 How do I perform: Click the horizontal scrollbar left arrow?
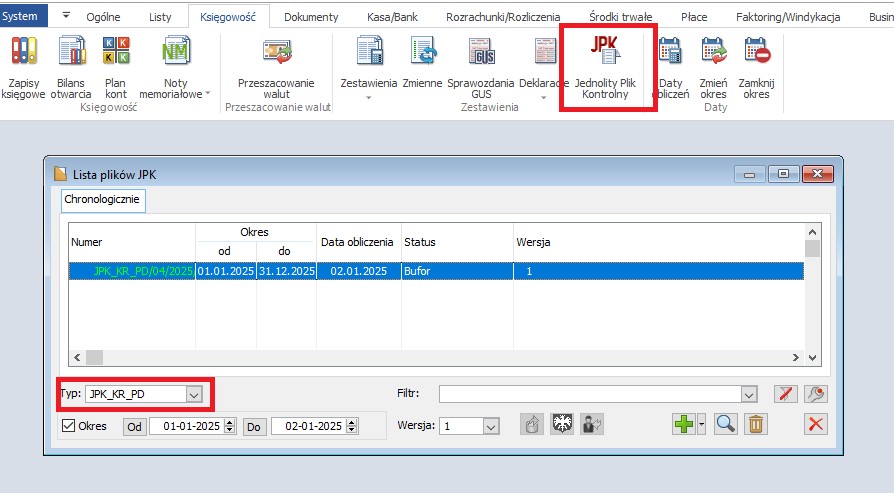[78, 357]
